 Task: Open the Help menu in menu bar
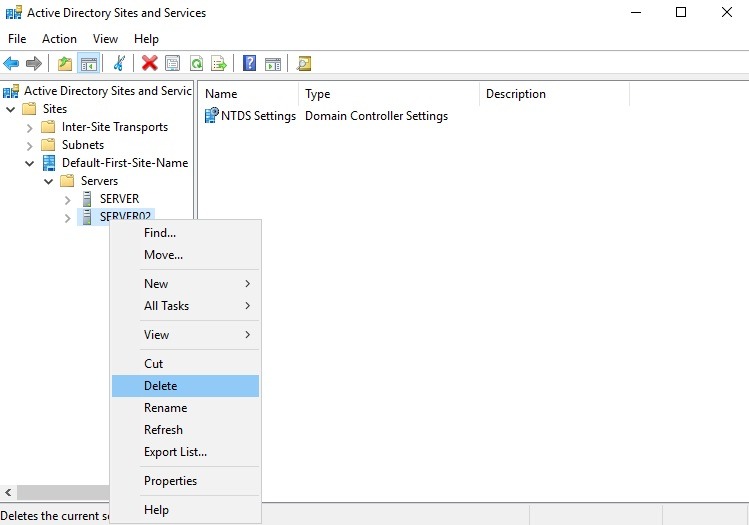point(146,39)
